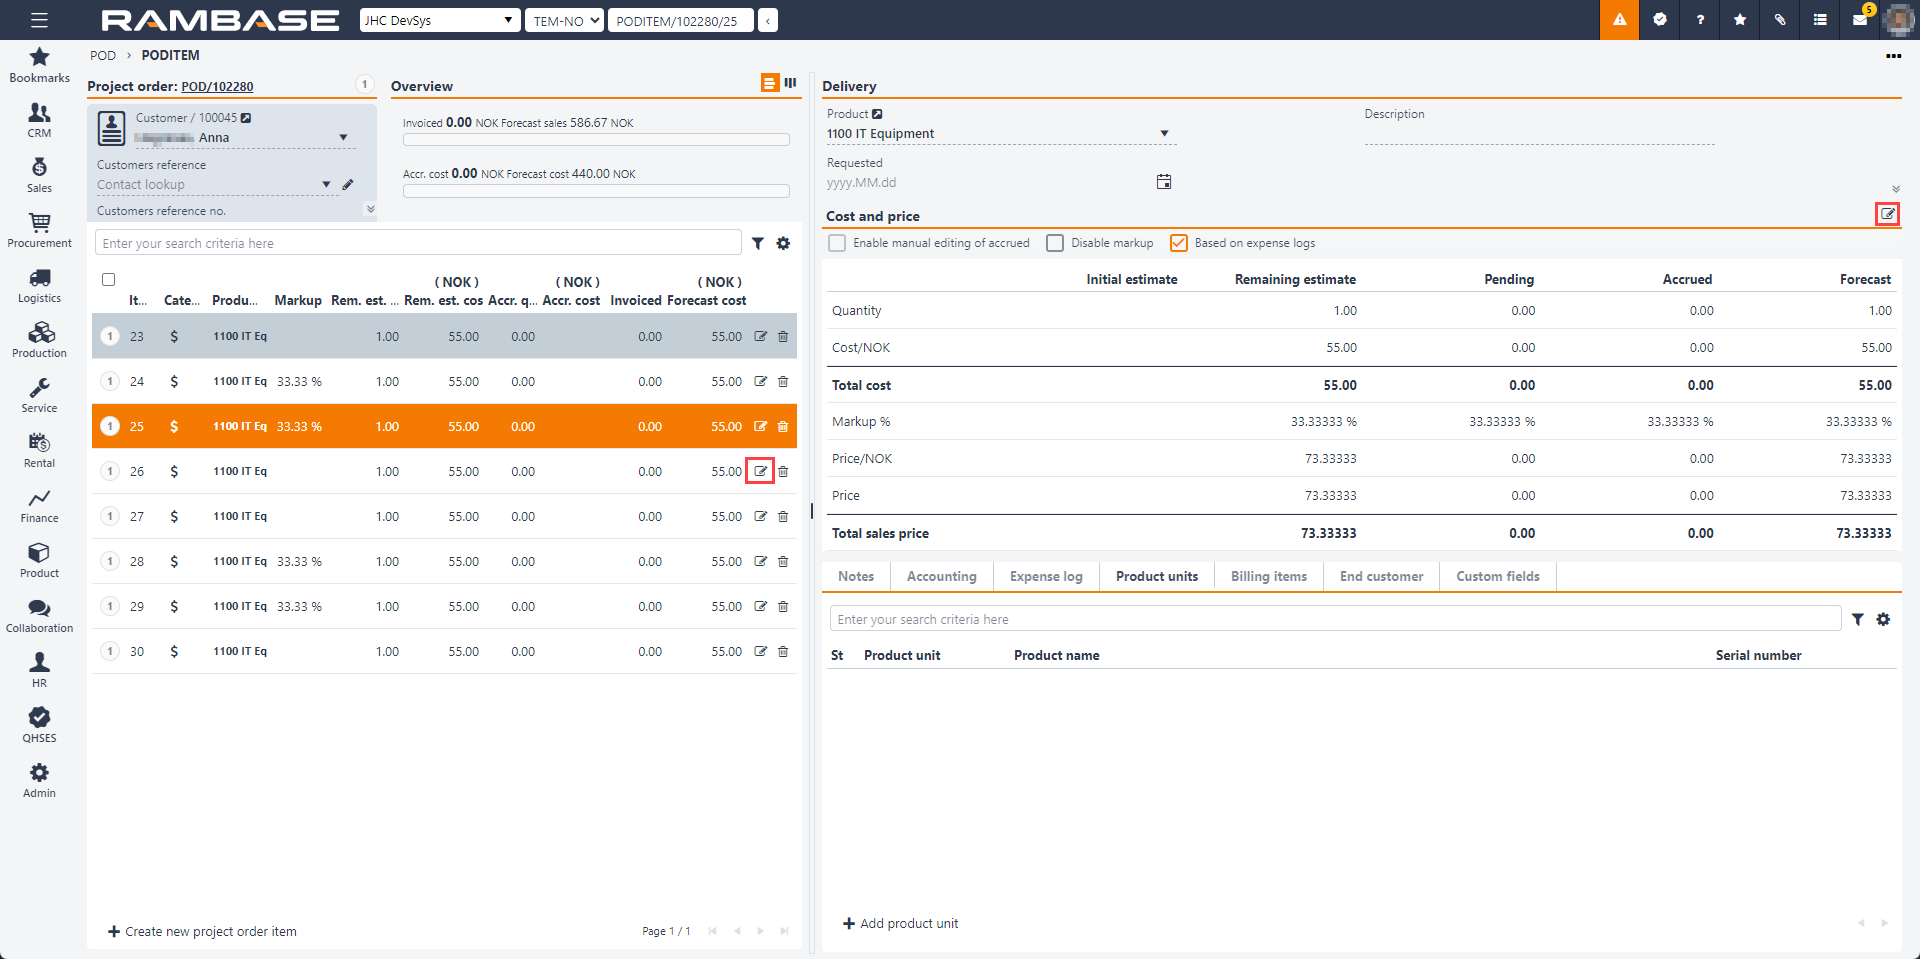Open the Contact lookup dropdown
Viewport: 1920px width, 959px height.
(x=326, y=185)
